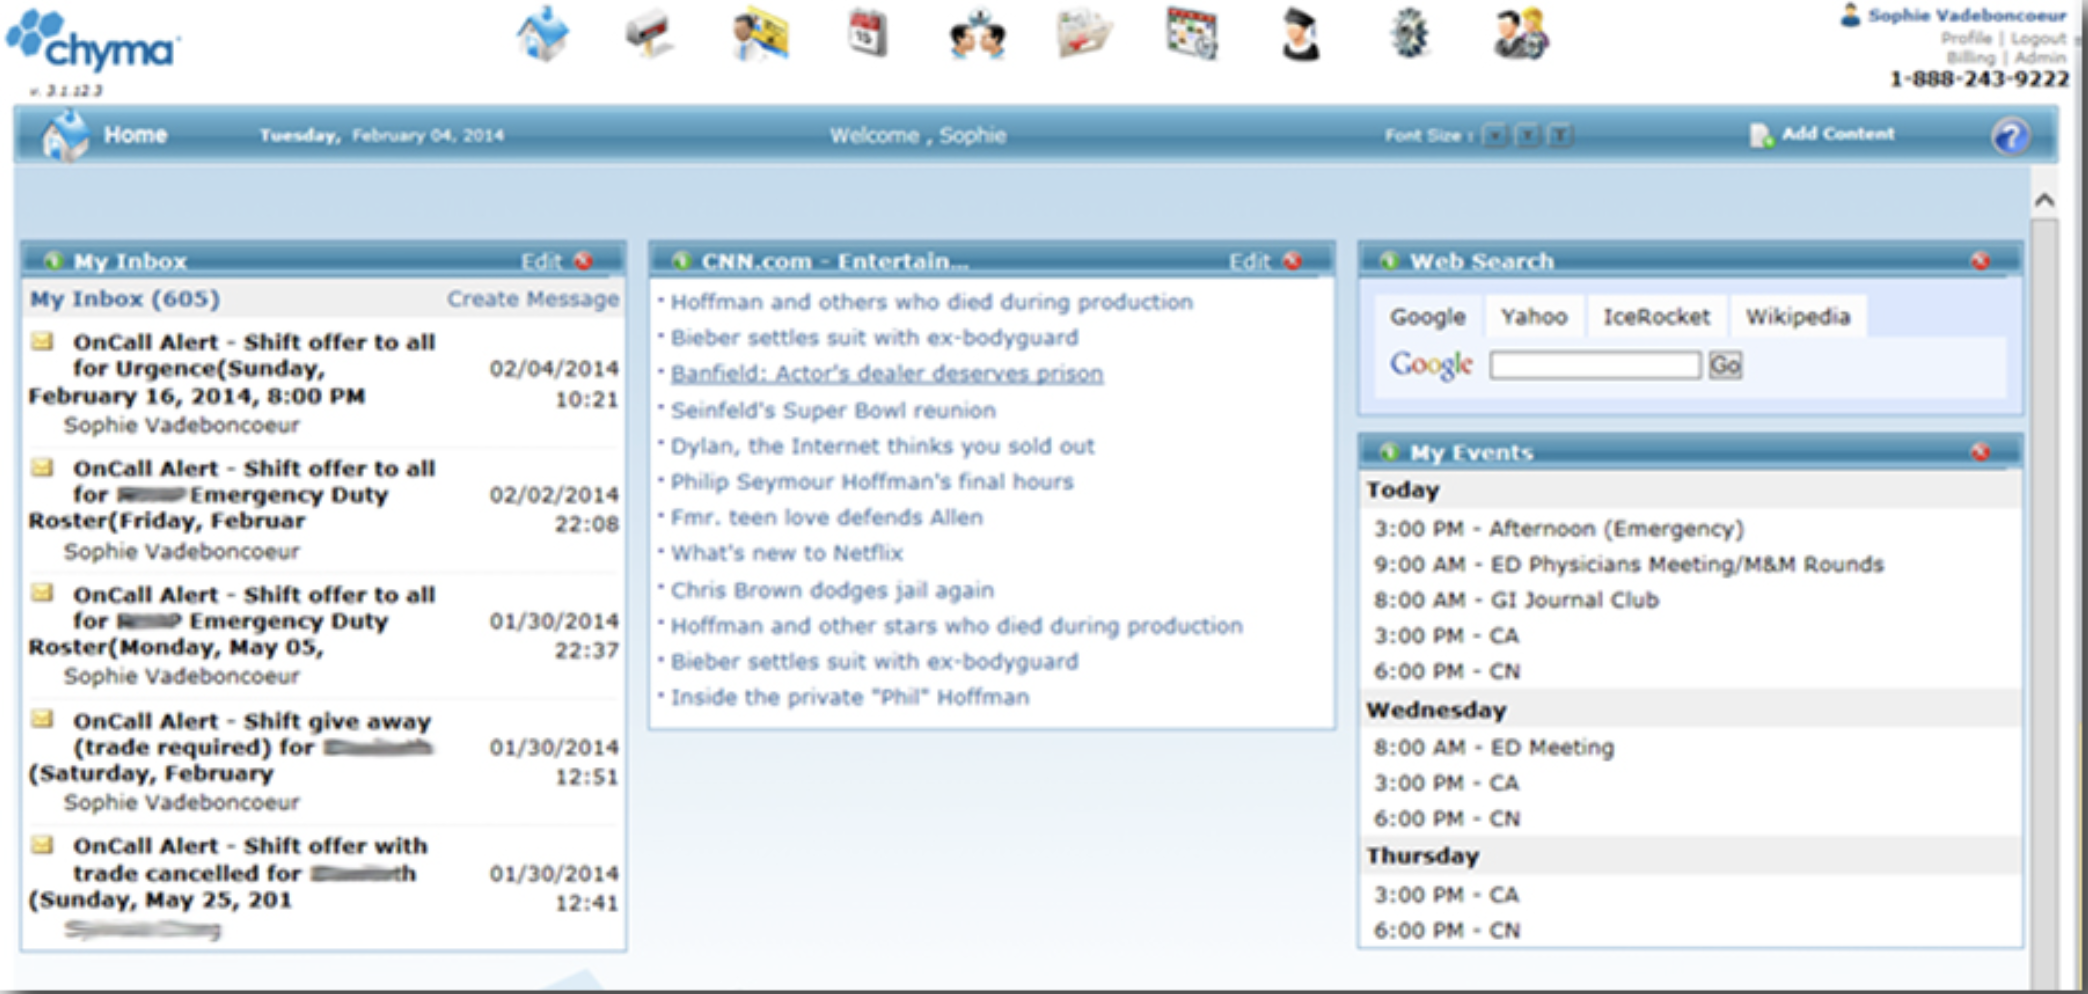
Task: Open headline 'Dylan, the Internet thinks you sold out'
Action: (x=883, y=446)
